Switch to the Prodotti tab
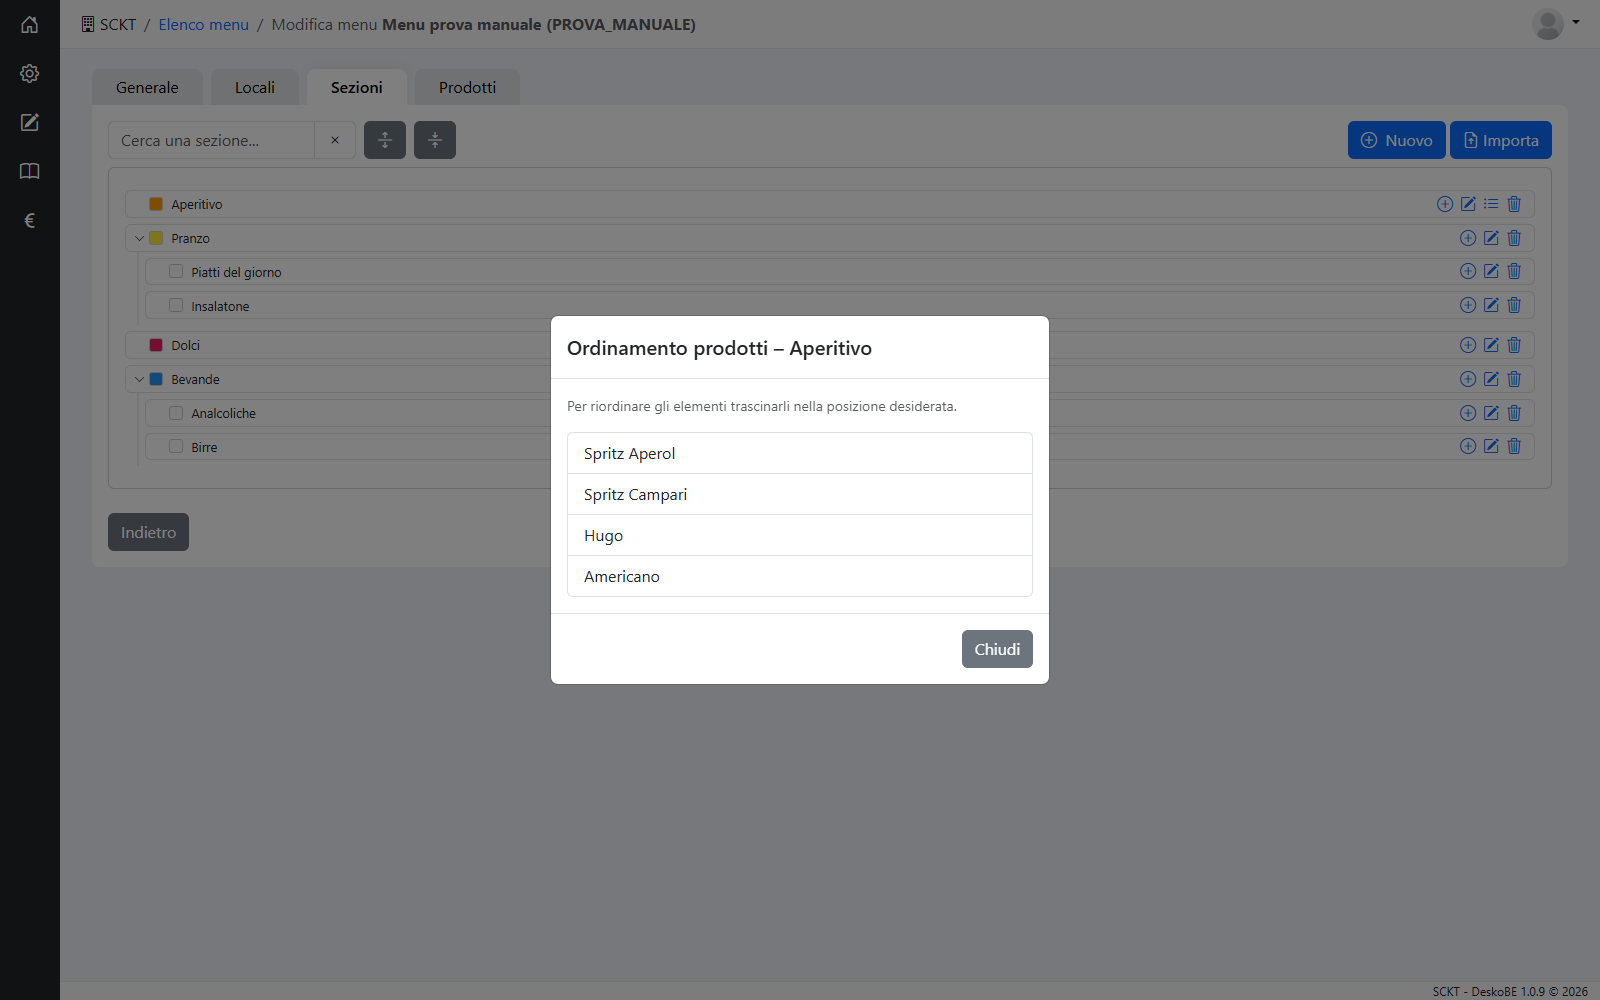The image size is (1600, 1000). [x=467, y=87]
